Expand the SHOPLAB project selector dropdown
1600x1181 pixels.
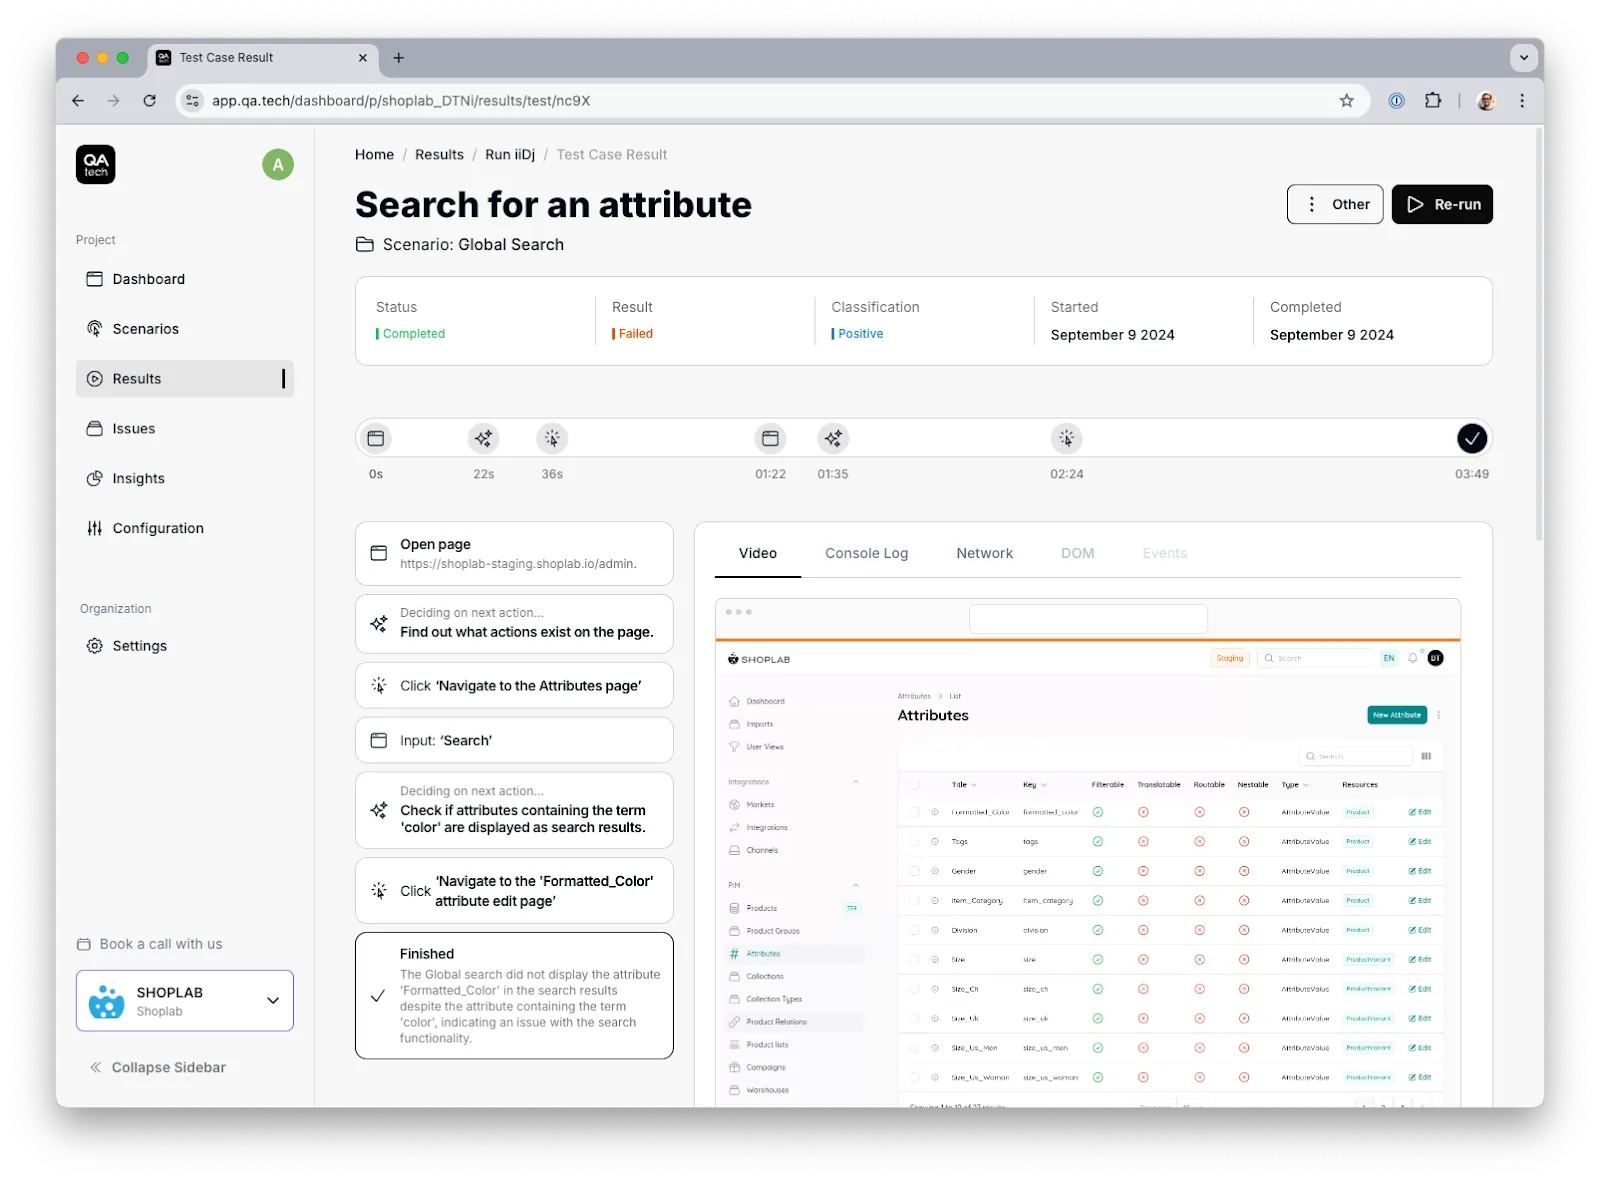[184, 1001]
